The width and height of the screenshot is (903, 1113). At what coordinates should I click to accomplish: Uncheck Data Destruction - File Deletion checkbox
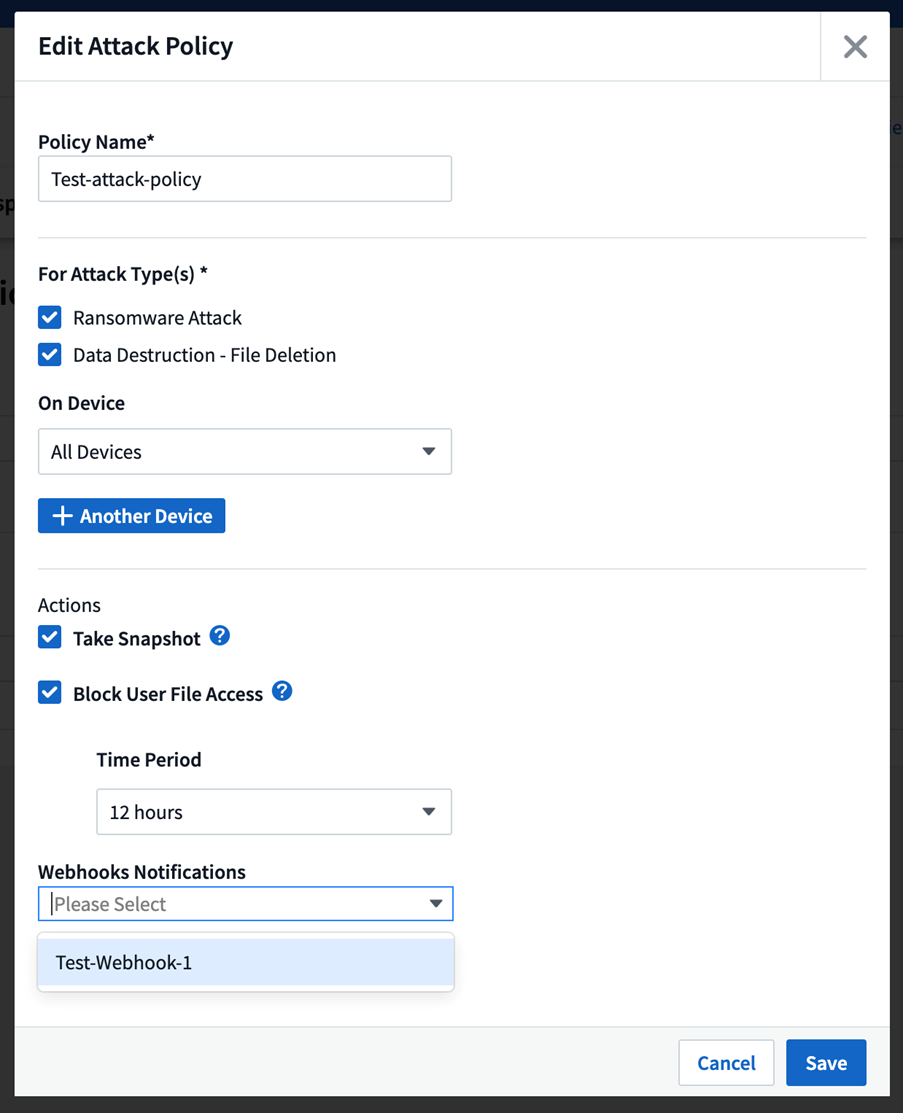tap(50, 355)
